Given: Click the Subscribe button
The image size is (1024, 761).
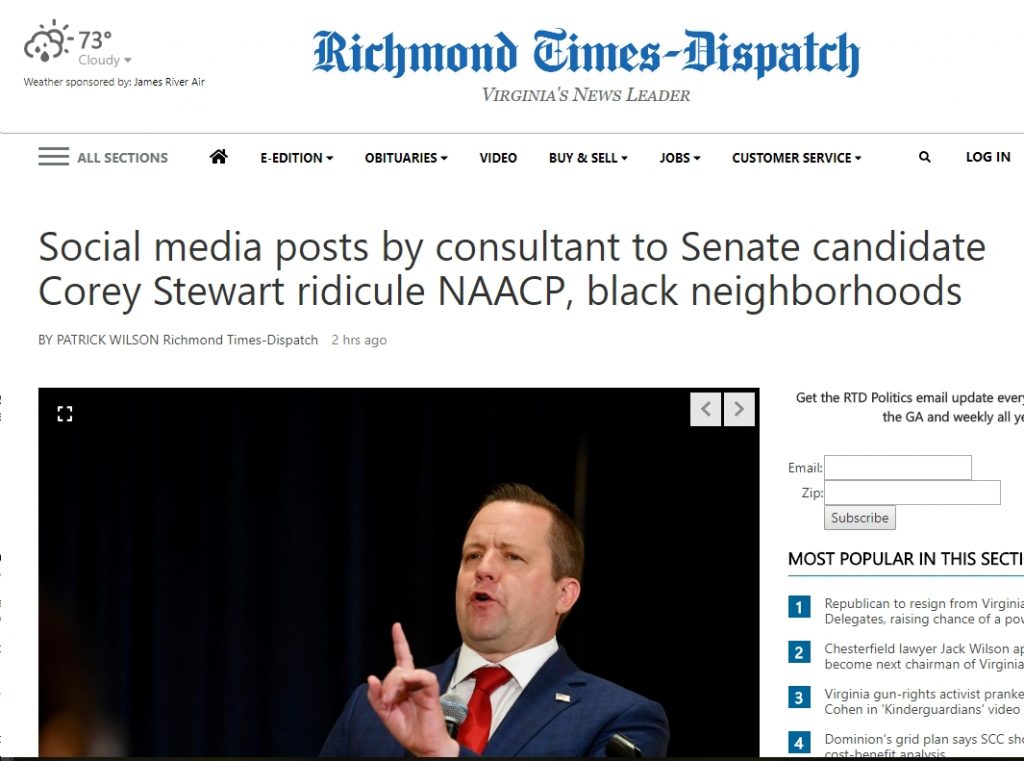Looking at the screenshot, I should pos(859,518).
